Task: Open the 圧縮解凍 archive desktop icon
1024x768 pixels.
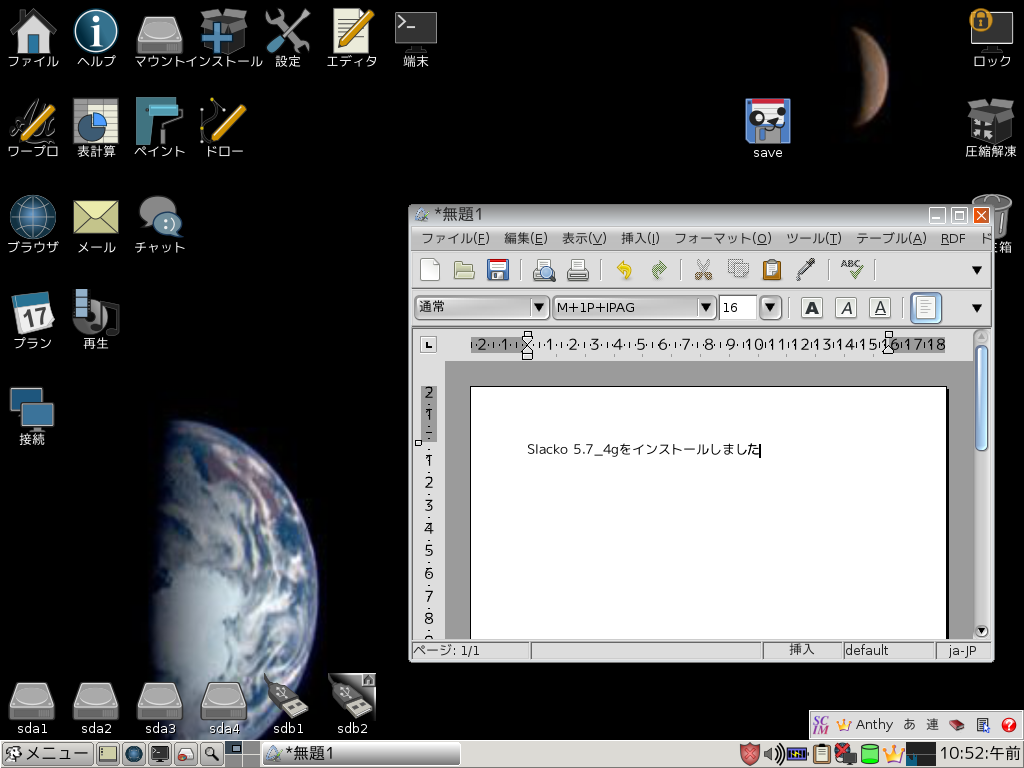Action: tap(991, 128)
